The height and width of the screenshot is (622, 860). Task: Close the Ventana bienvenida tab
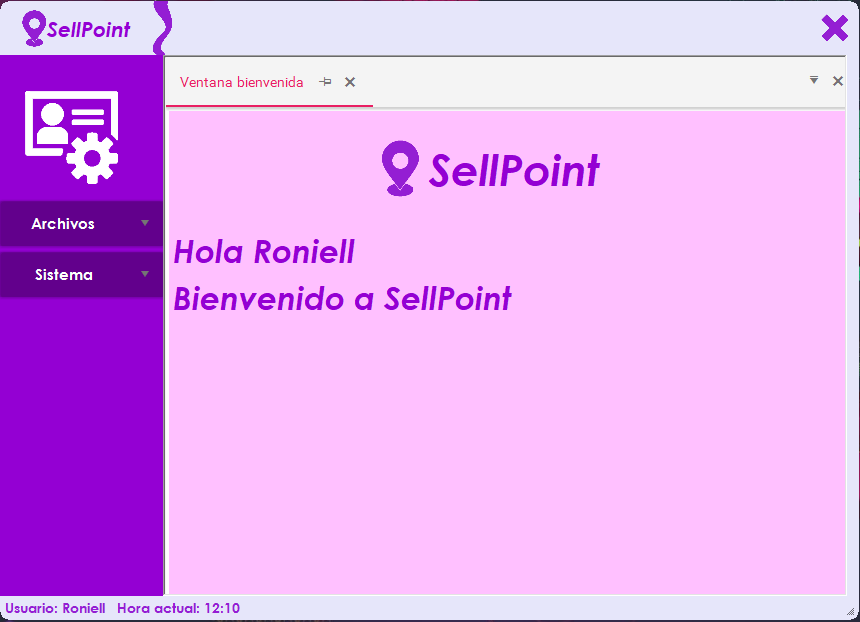pos(350,82)
